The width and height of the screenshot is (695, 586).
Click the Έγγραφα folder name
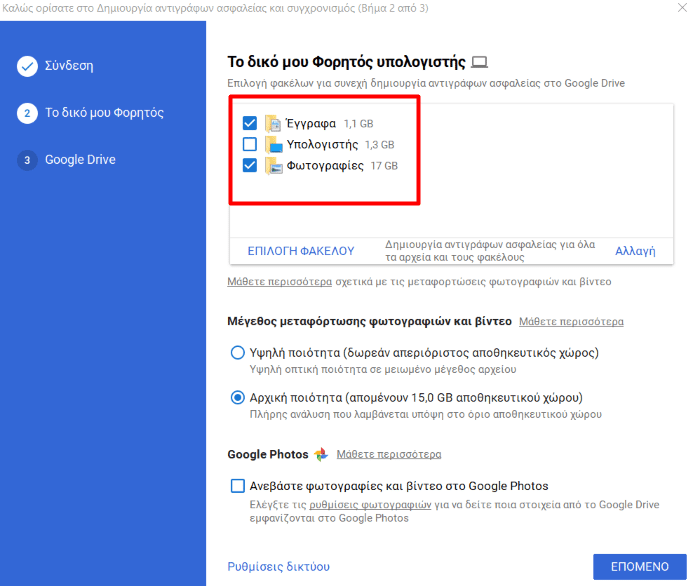point(311,124)
